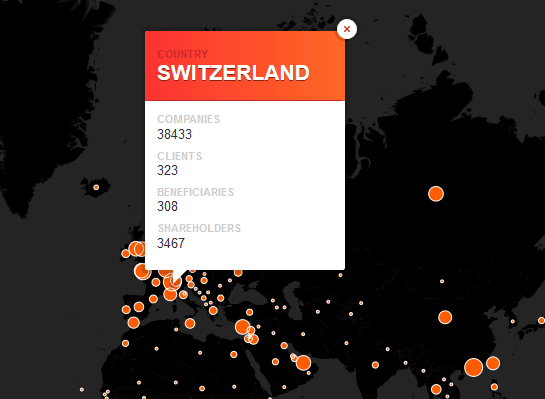Select the COUNTRY label in popup header
The image size is (545, 399).
183,54
